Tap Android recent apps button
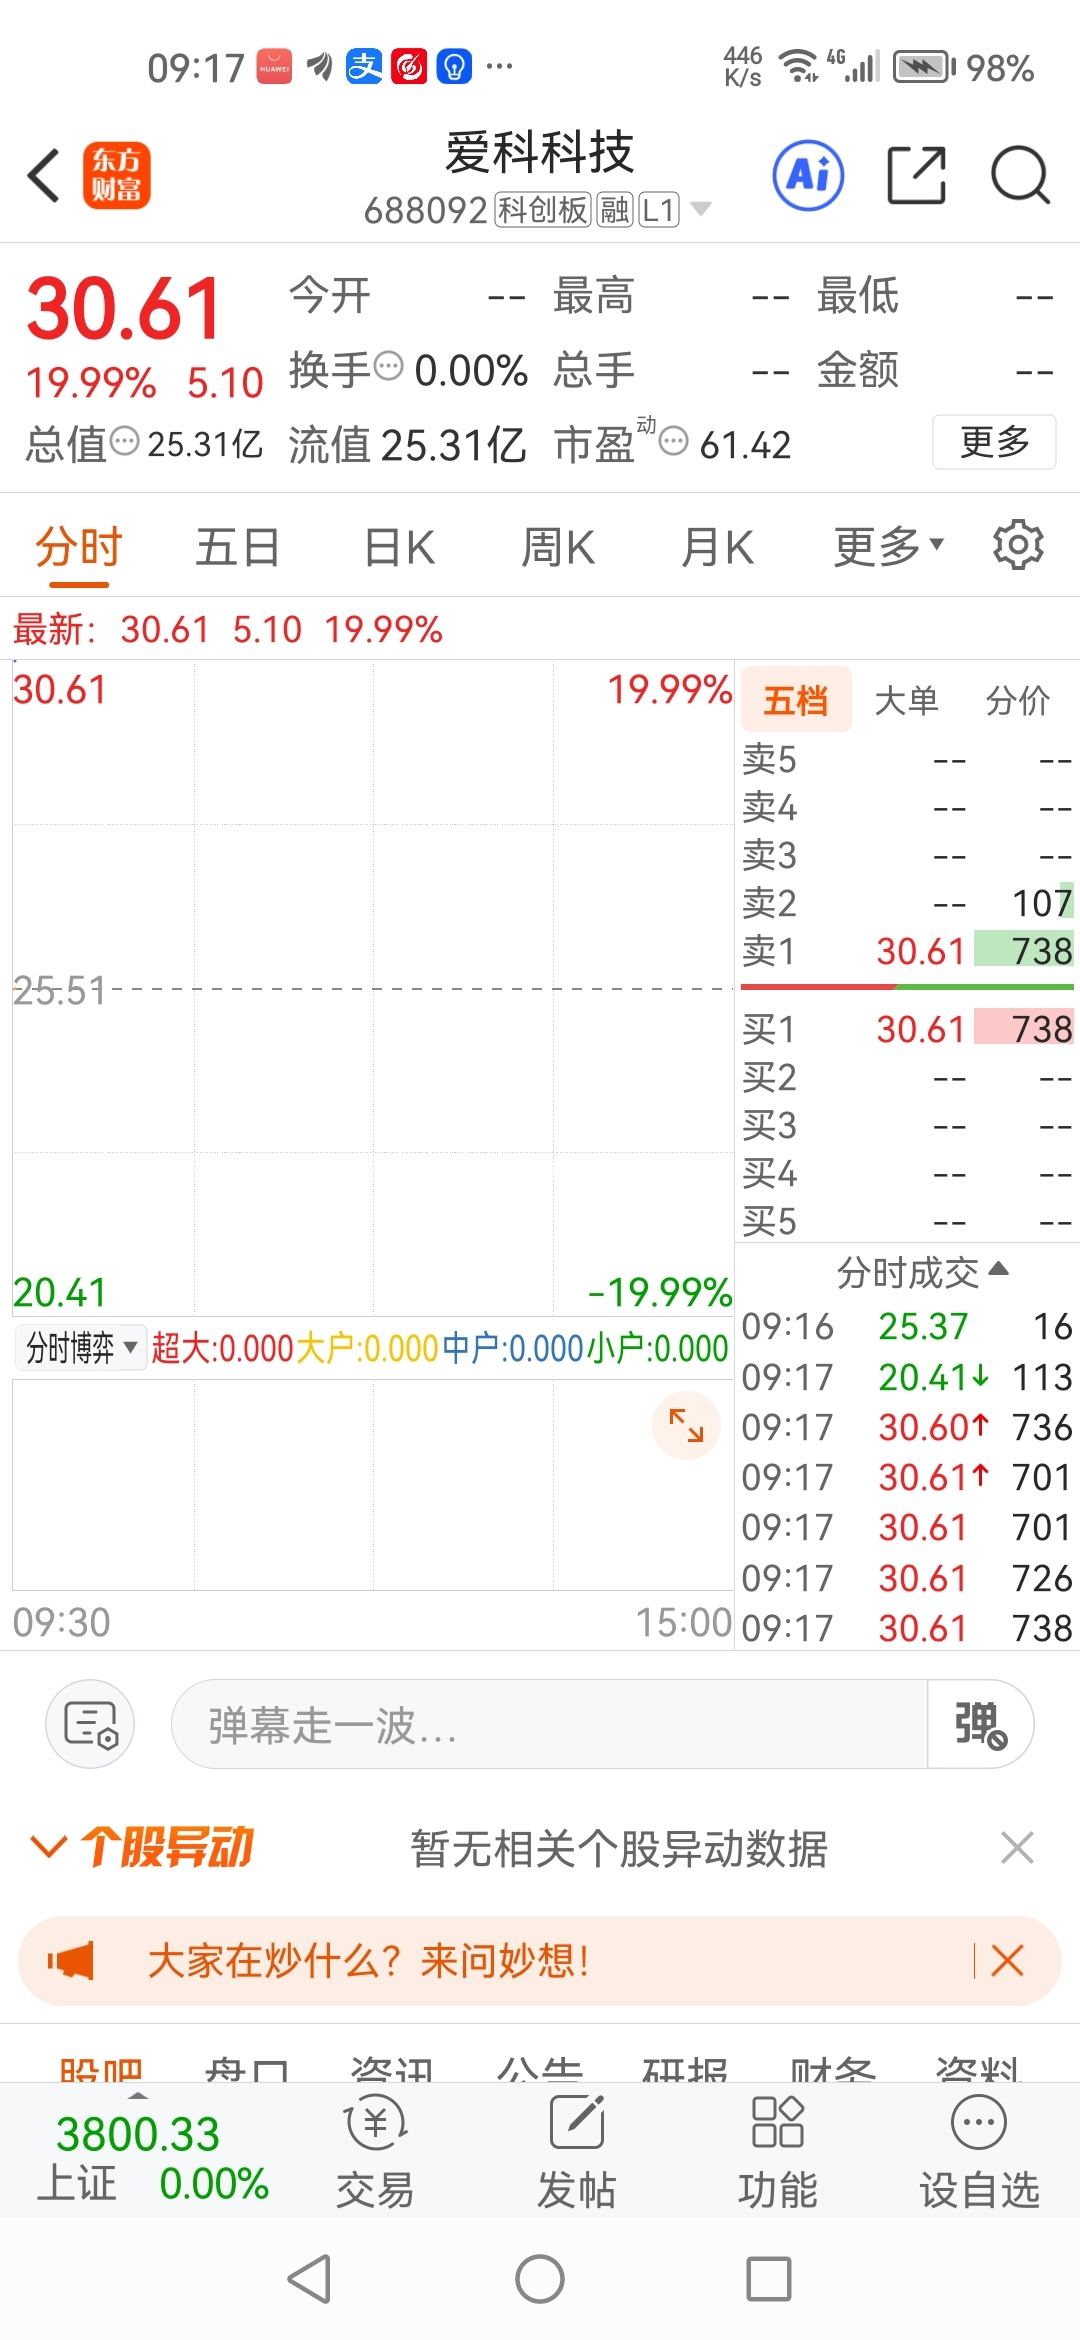 [x=769, y=2280]
